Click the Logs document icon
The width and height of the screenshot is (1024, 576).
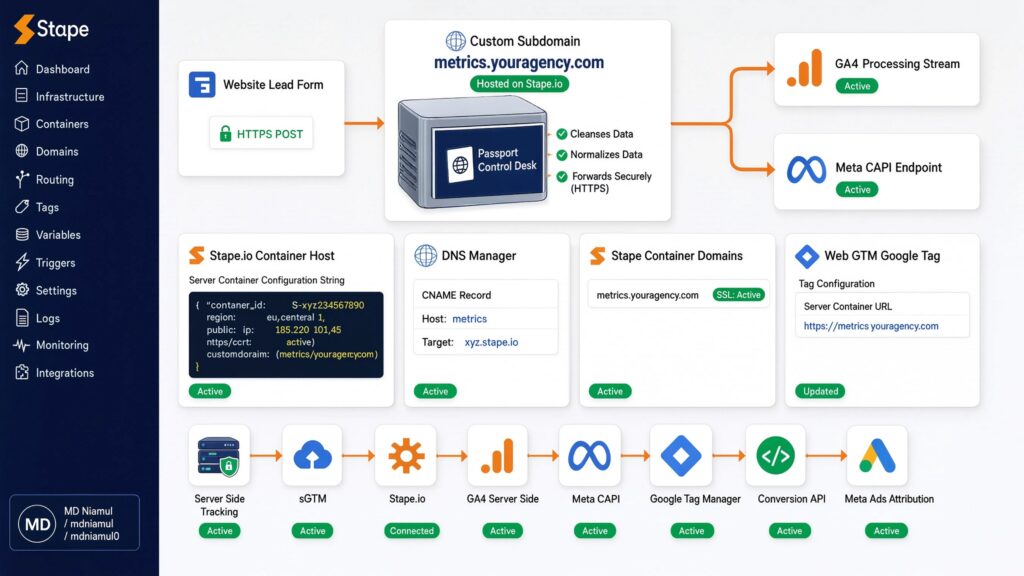22,318
